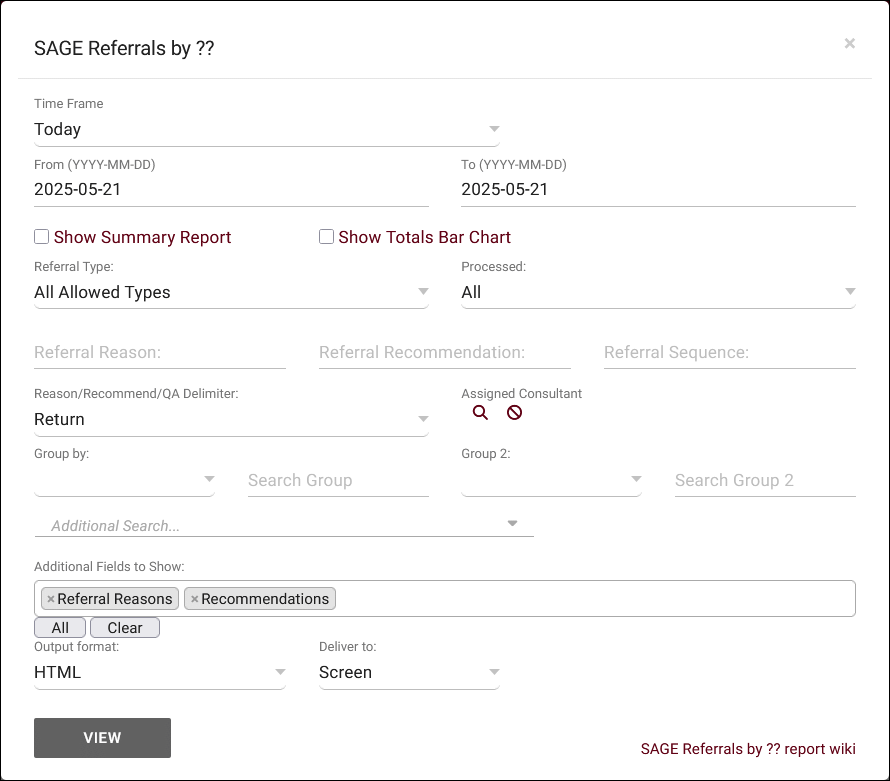
Task: Choose an Output format from the dropdown
Action: coord(160,672)
